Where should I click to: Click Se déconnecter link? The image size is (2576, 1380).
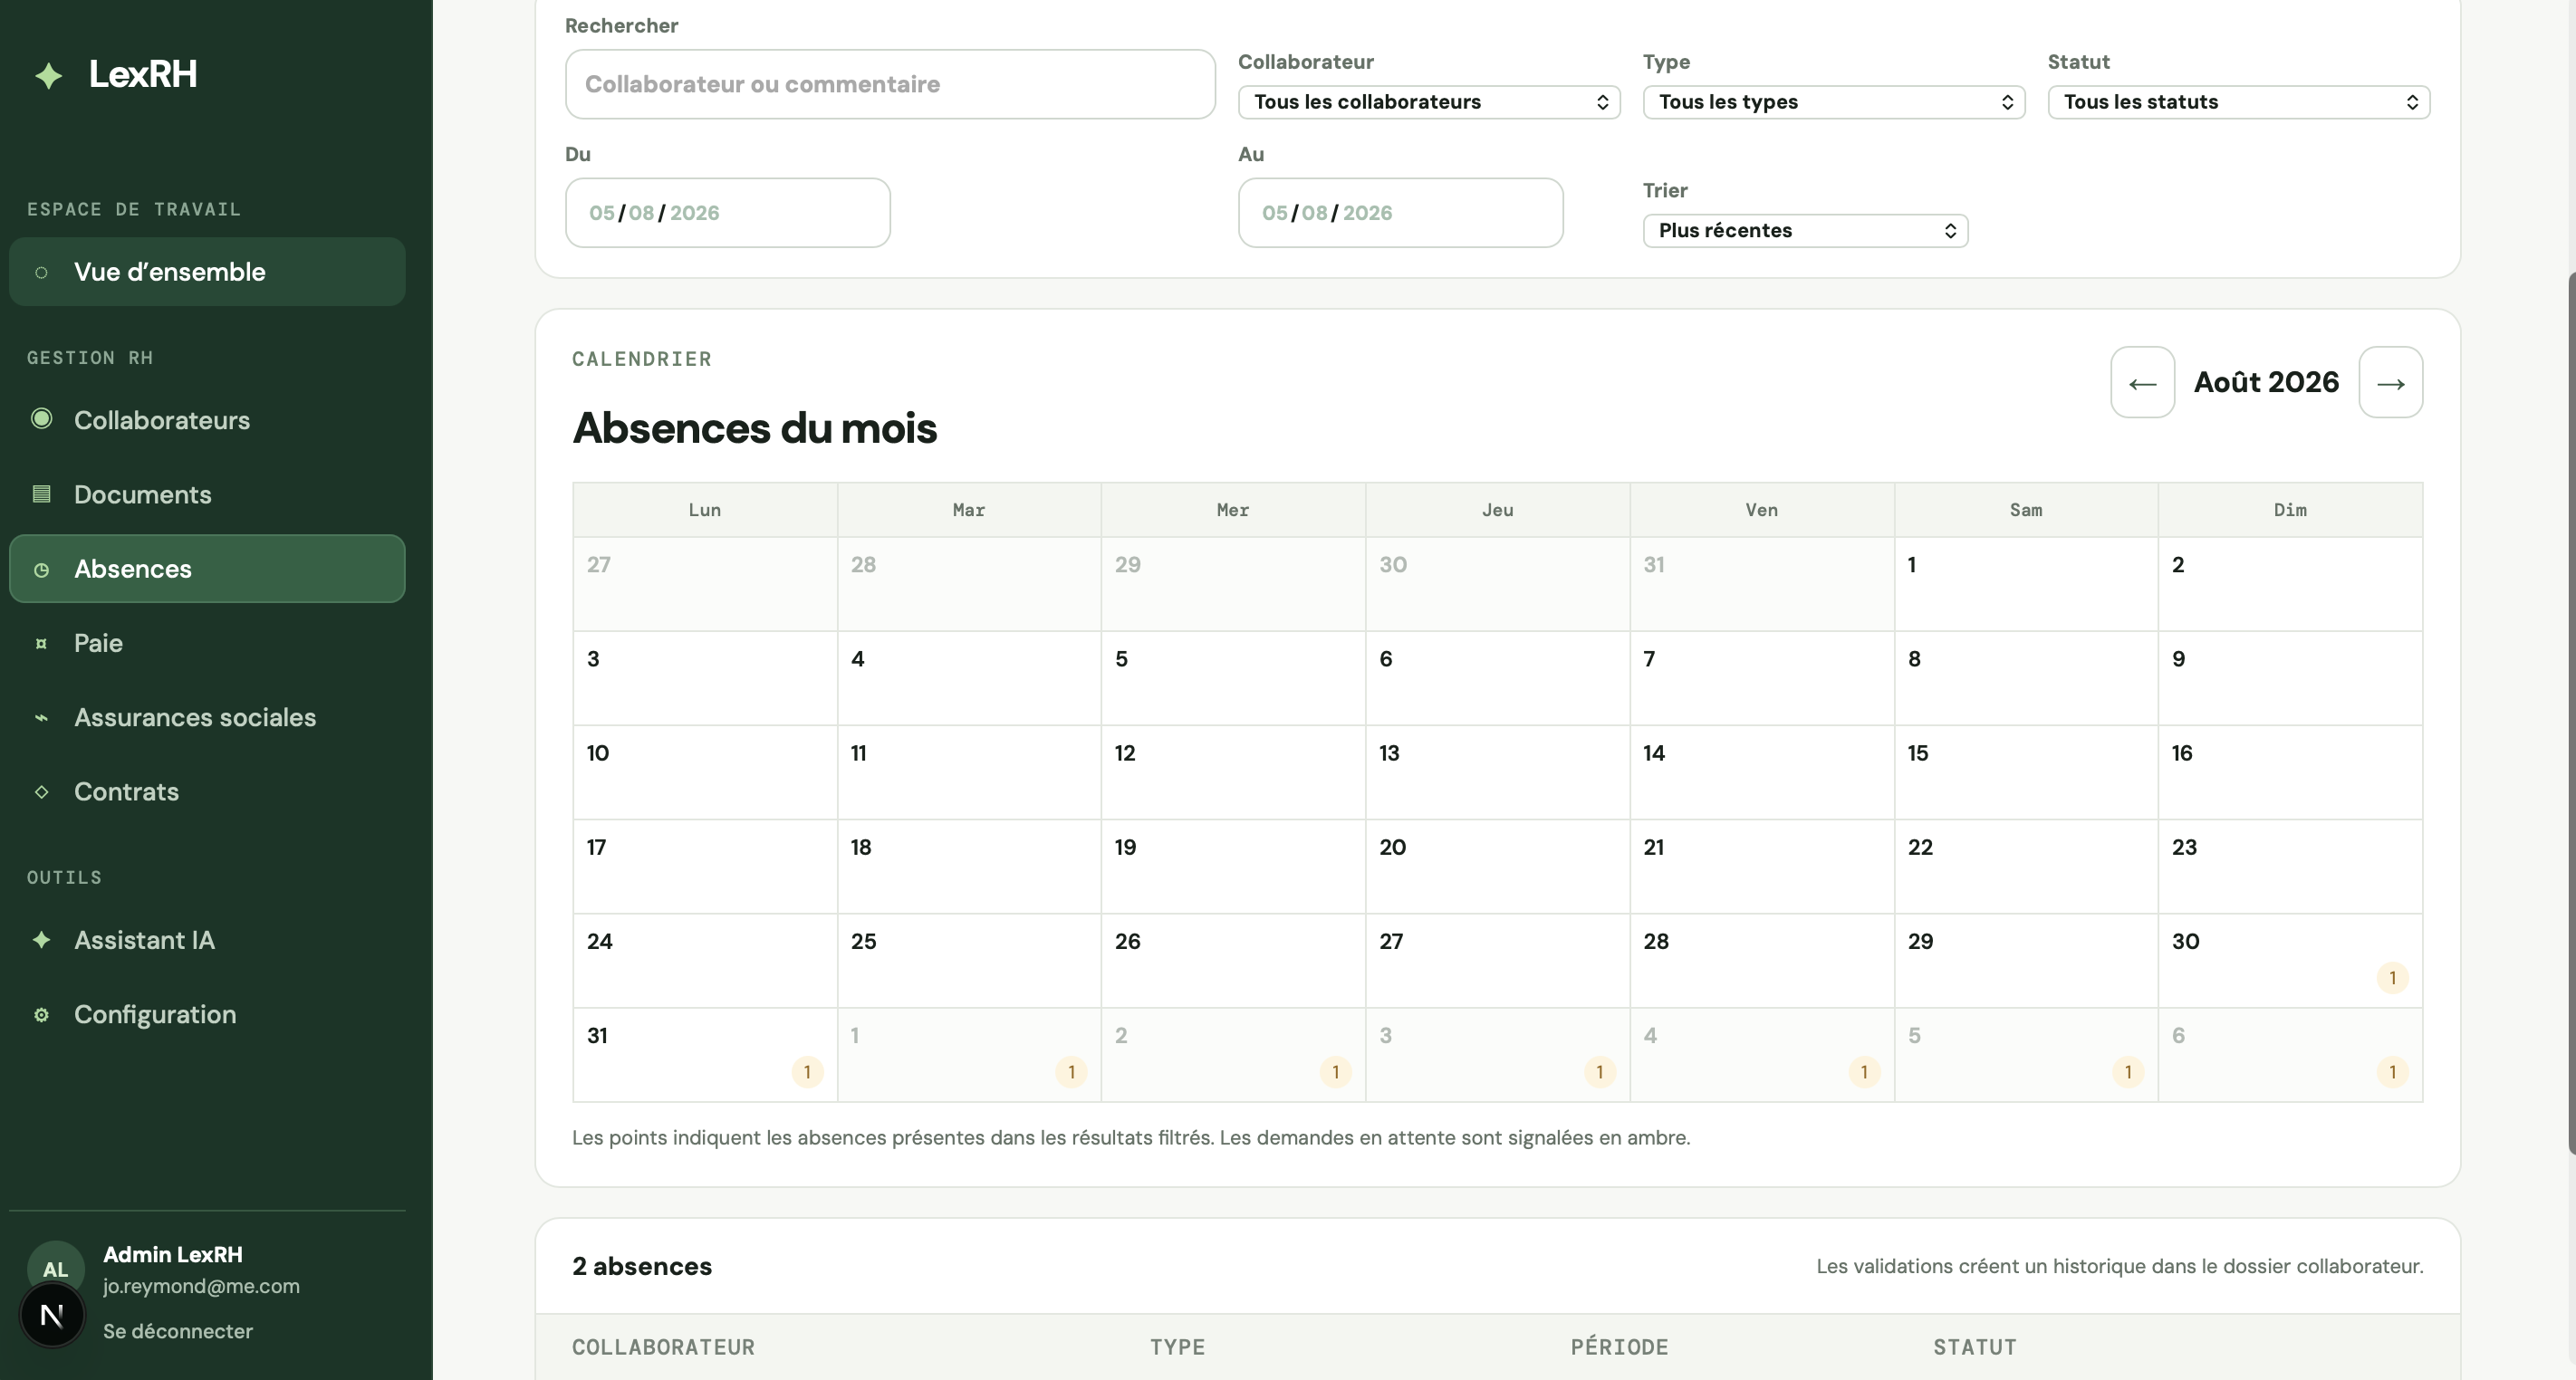[178, 1331]
